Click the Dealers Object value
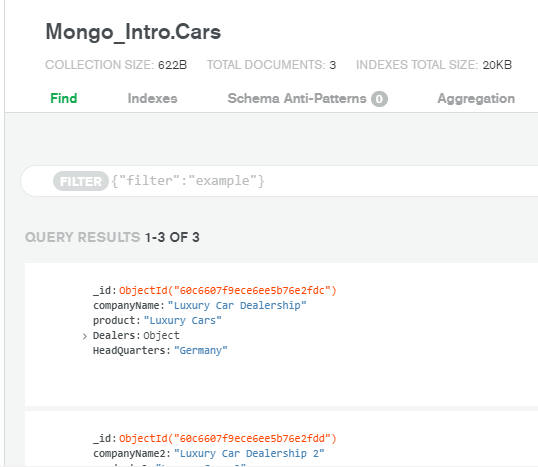The height and width of the screenshot is (467, 538). (x=161, y=336)
